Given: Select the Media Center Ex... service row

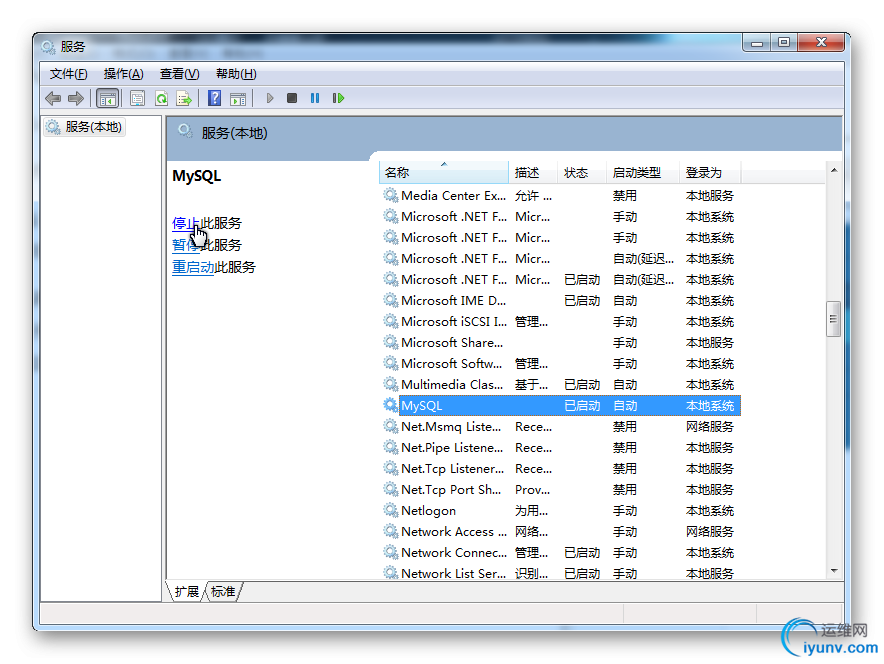Looking at the screenshot, I should tap(562, 195).
